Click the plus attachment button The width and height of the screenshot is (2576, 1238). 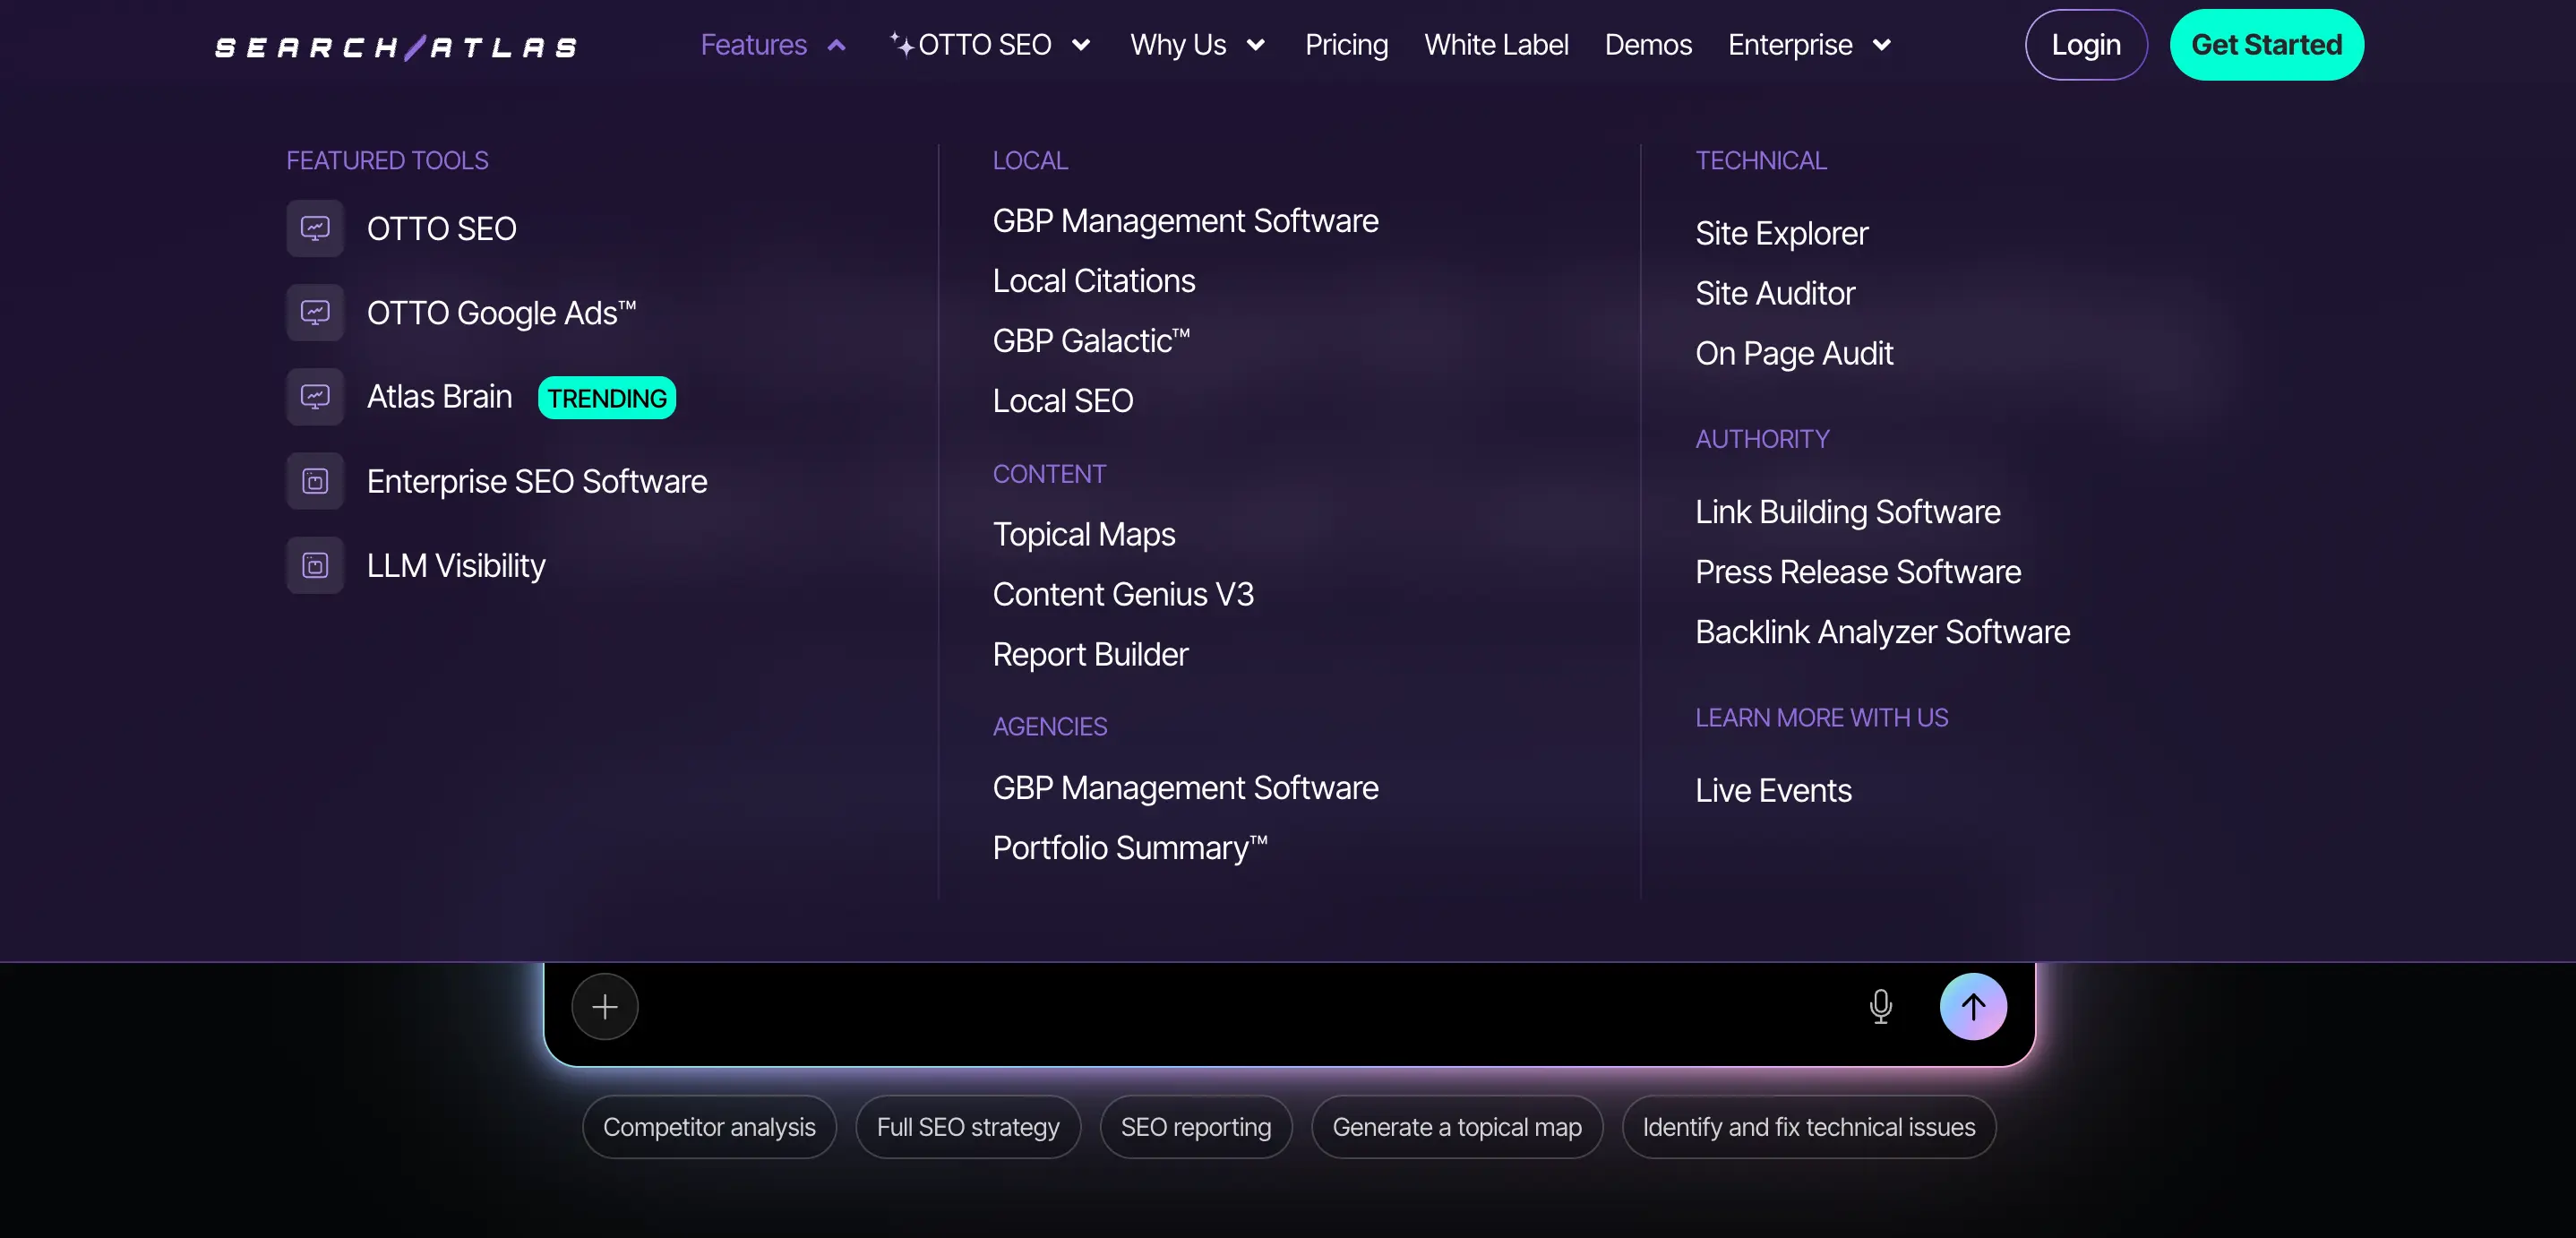pyautogui.click(x=604, y=1006)
